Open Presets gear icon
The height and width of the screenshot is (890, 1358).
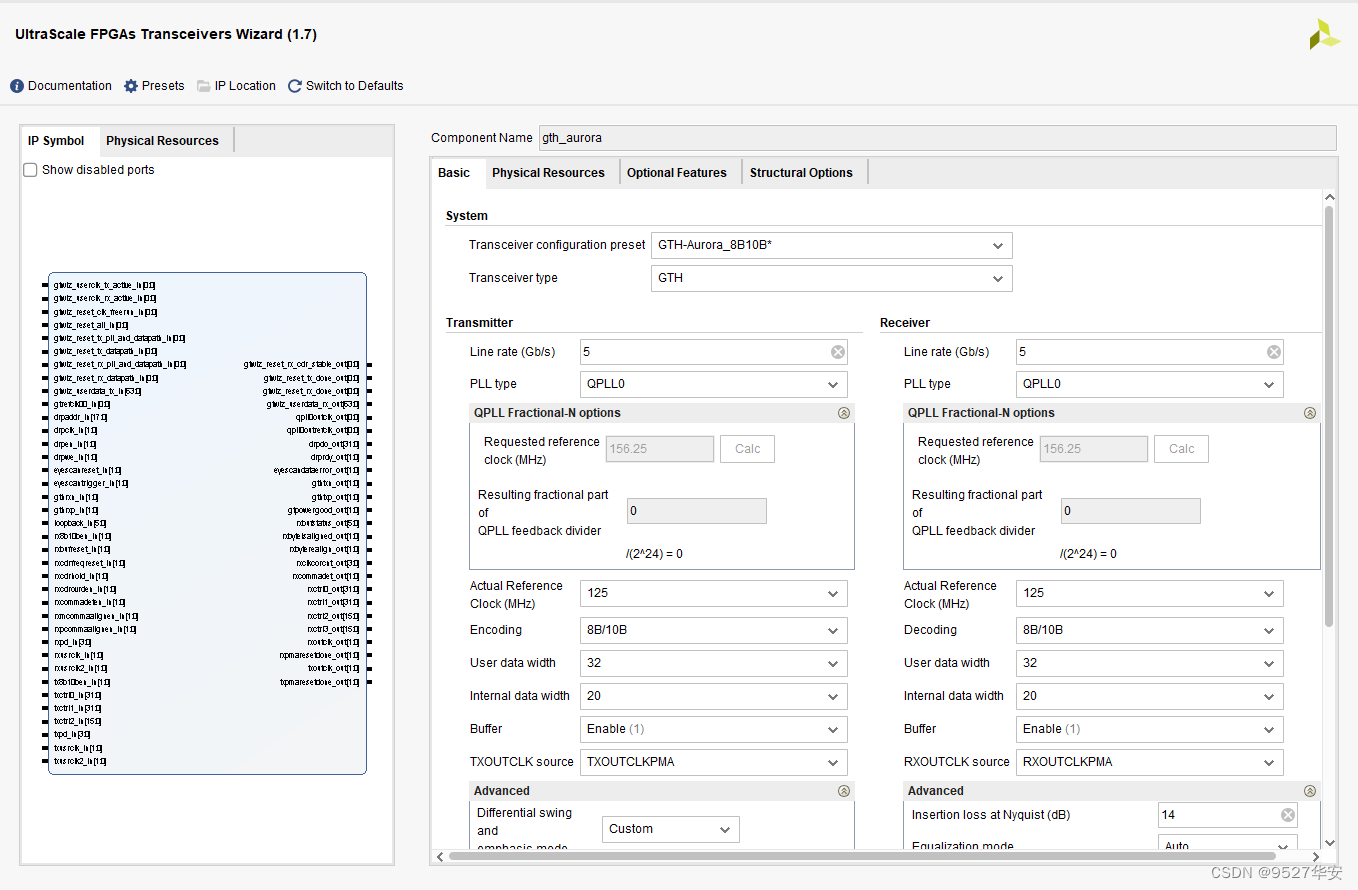131,86
